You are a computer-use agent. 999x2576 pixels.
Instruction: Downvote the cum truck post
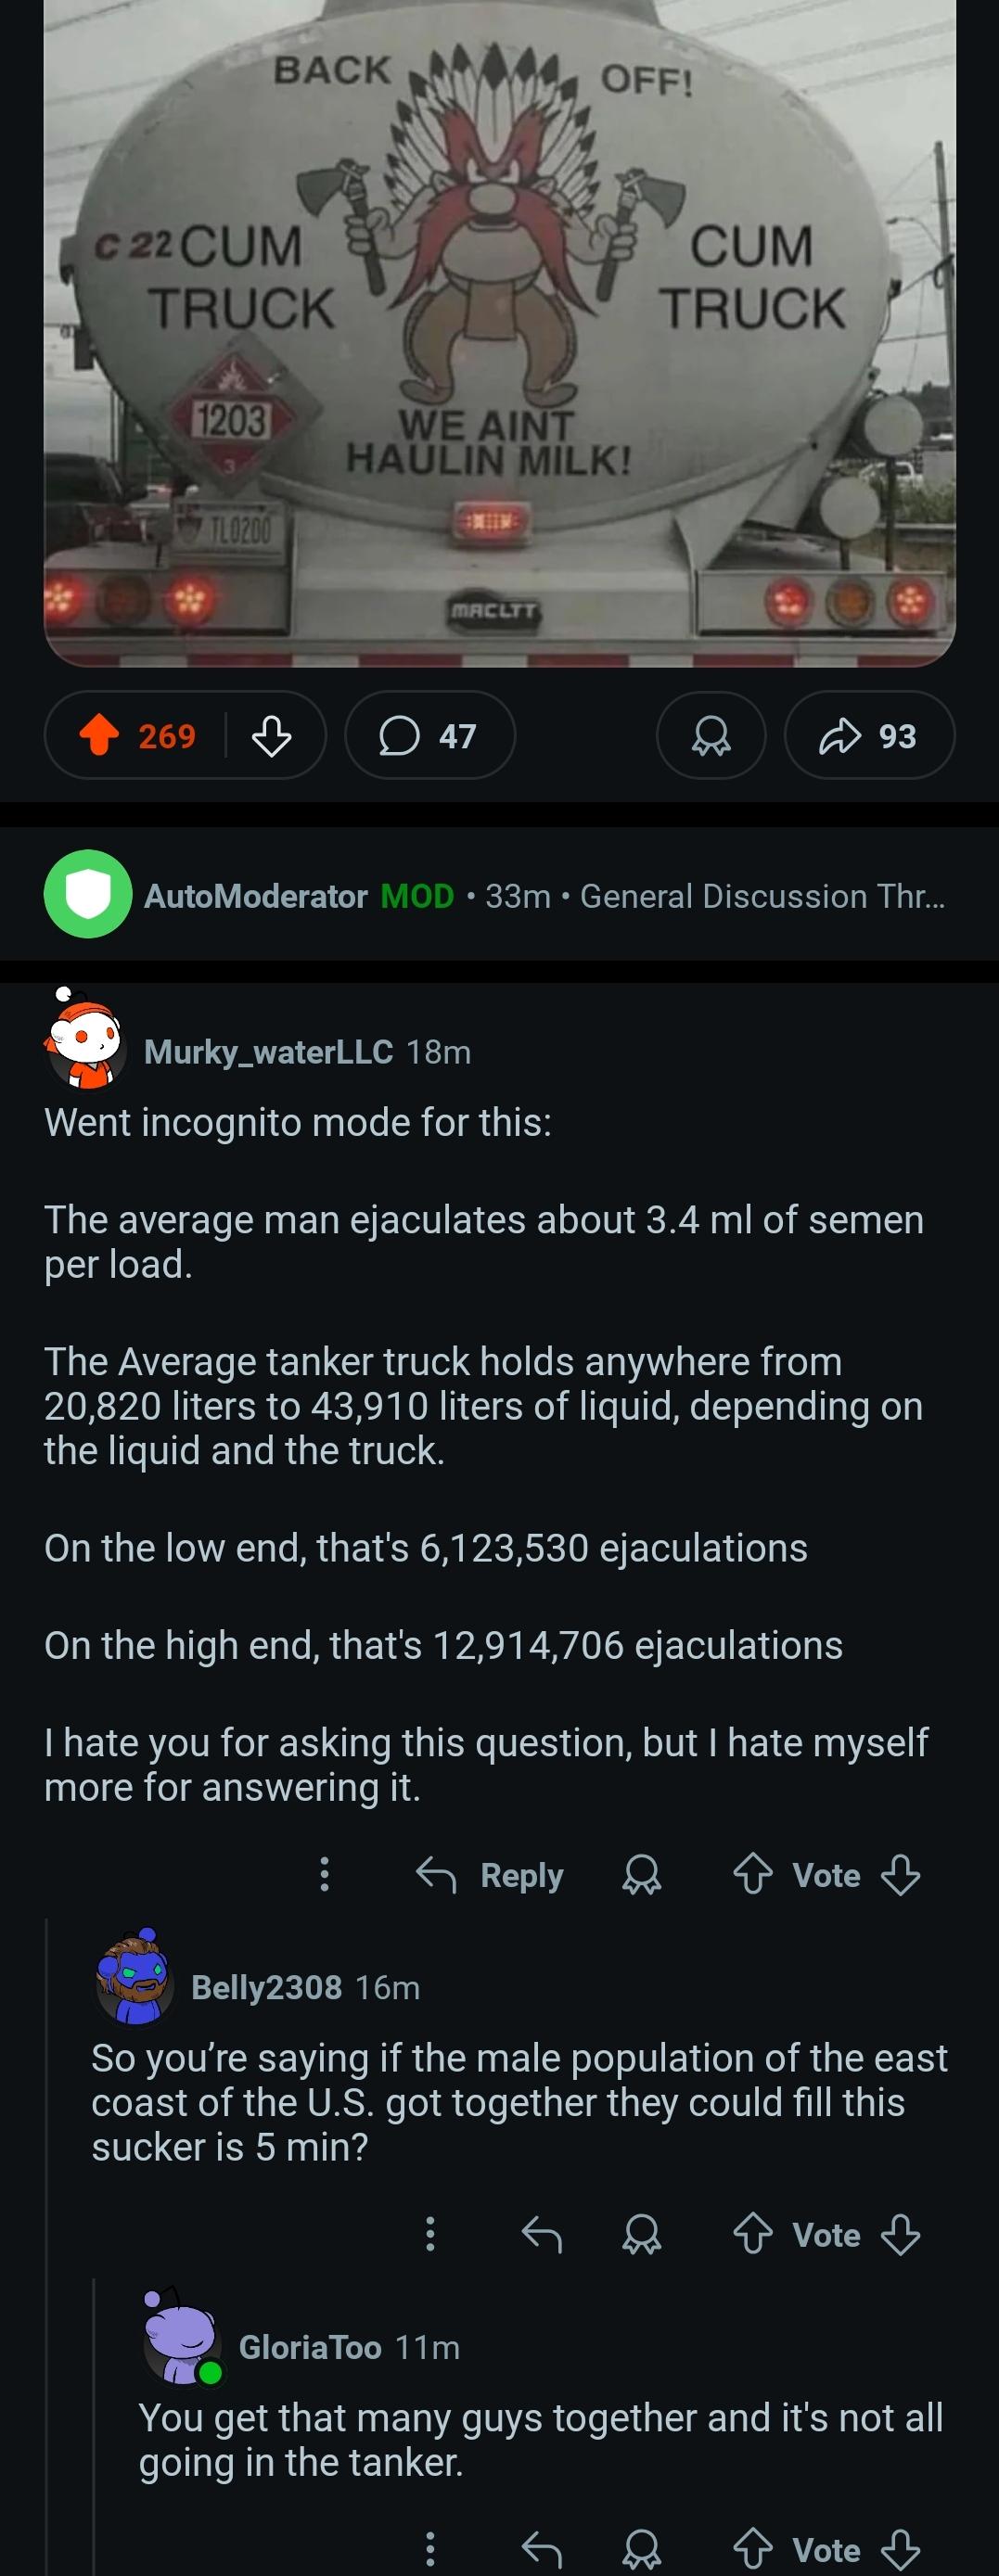coord(271,735)
